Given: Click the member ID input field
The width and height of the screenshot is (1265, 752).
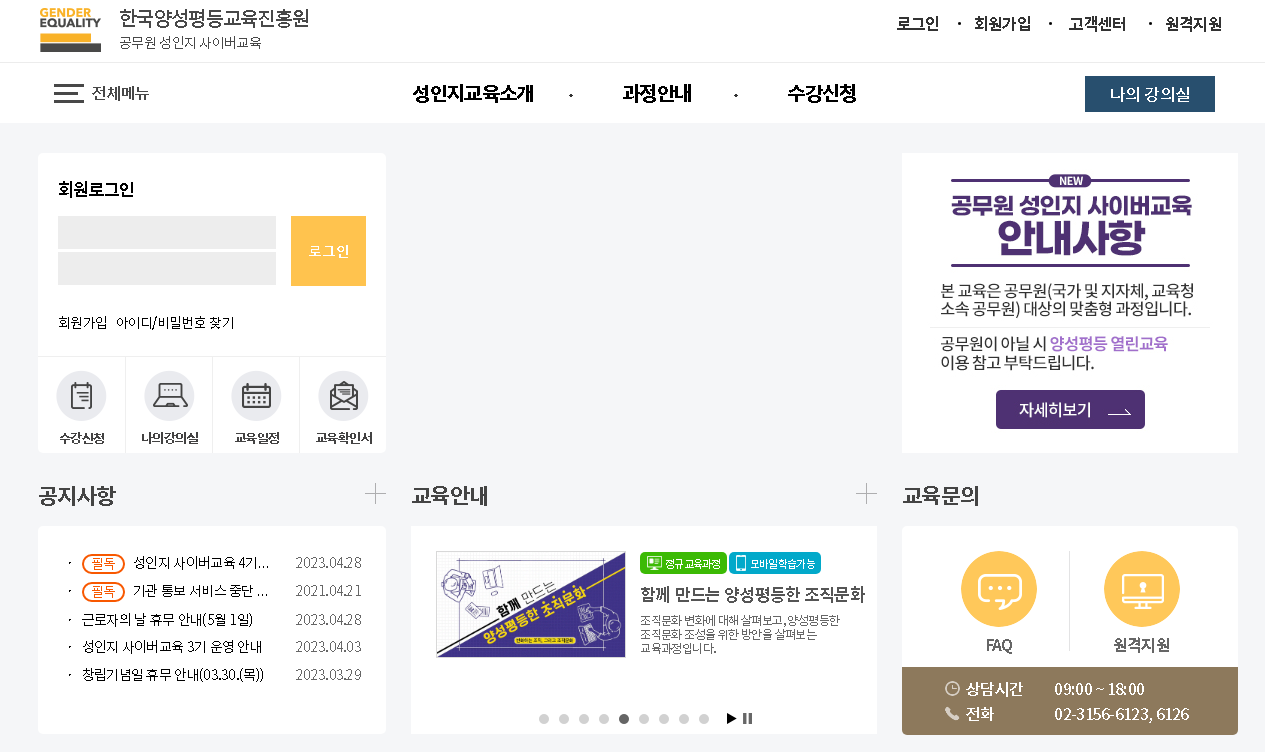Looking at the screenshot, I should [x=166, y=232].
